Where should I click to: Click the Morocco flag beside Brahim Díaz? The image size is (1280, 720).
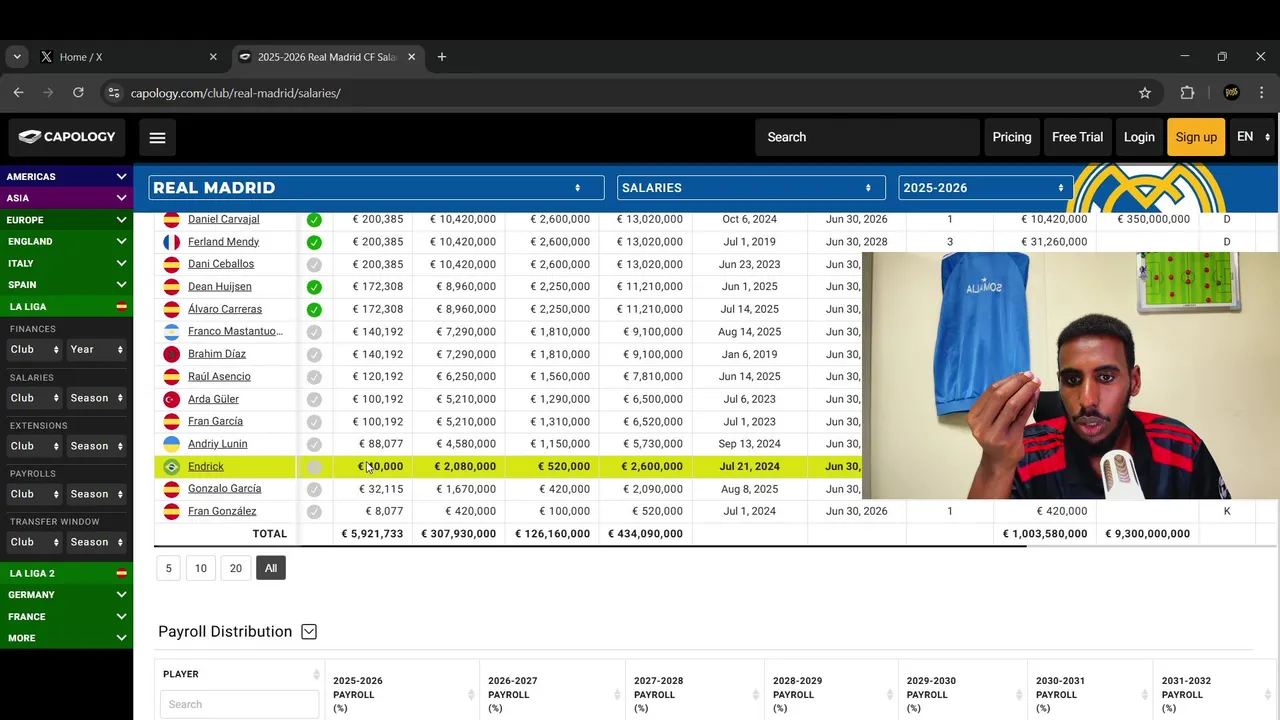click(x=172, y=354)
